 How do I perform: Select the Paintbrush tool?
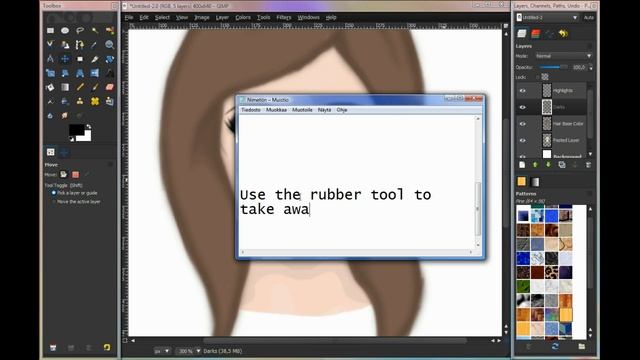pos(95,87)
